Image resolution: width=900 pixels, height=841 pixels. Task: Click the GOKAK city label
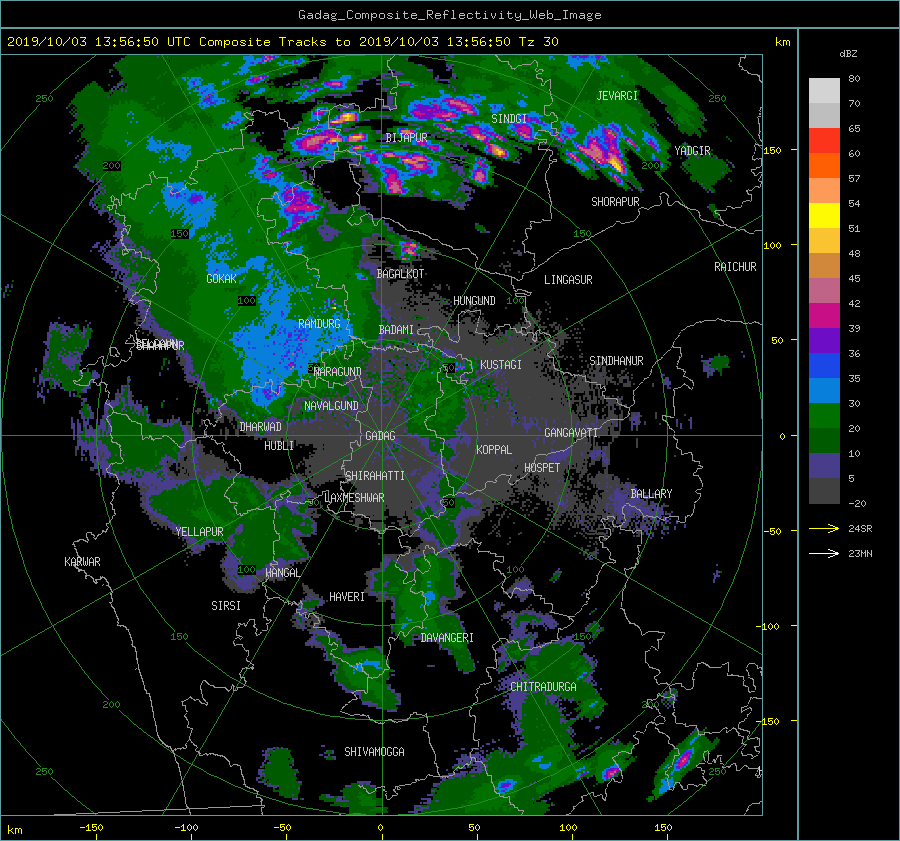[222, 279]
